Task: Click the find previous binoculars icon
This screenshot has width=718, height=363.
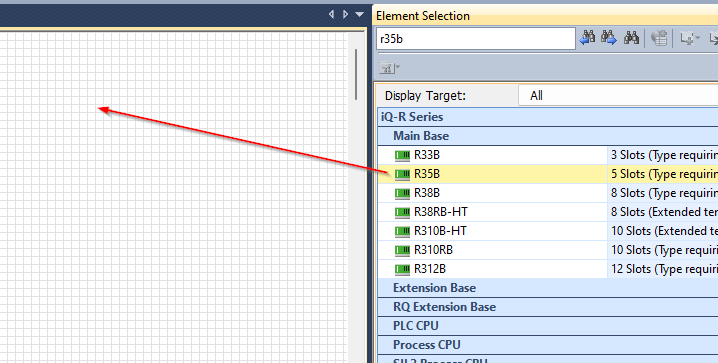Action: [x=587, y=38]
